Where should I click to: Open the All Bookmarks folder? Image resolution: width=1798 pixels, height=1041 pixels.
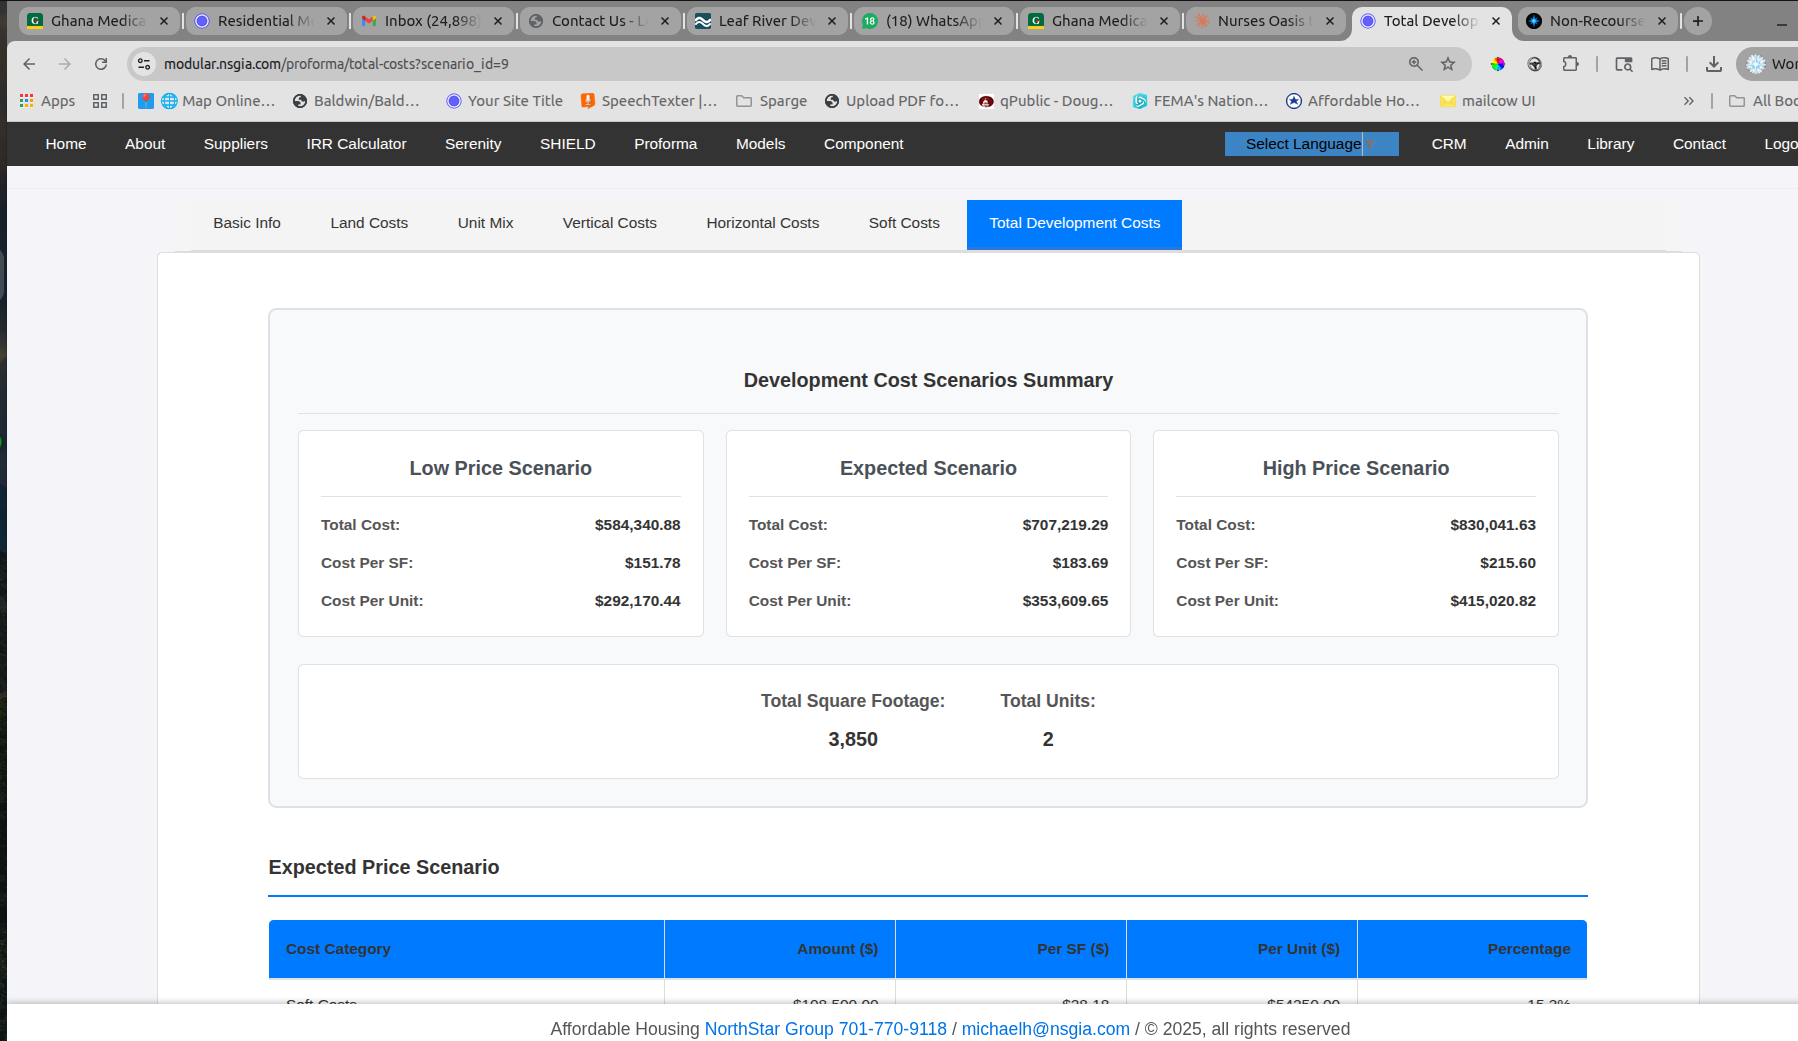point(1765,101)
